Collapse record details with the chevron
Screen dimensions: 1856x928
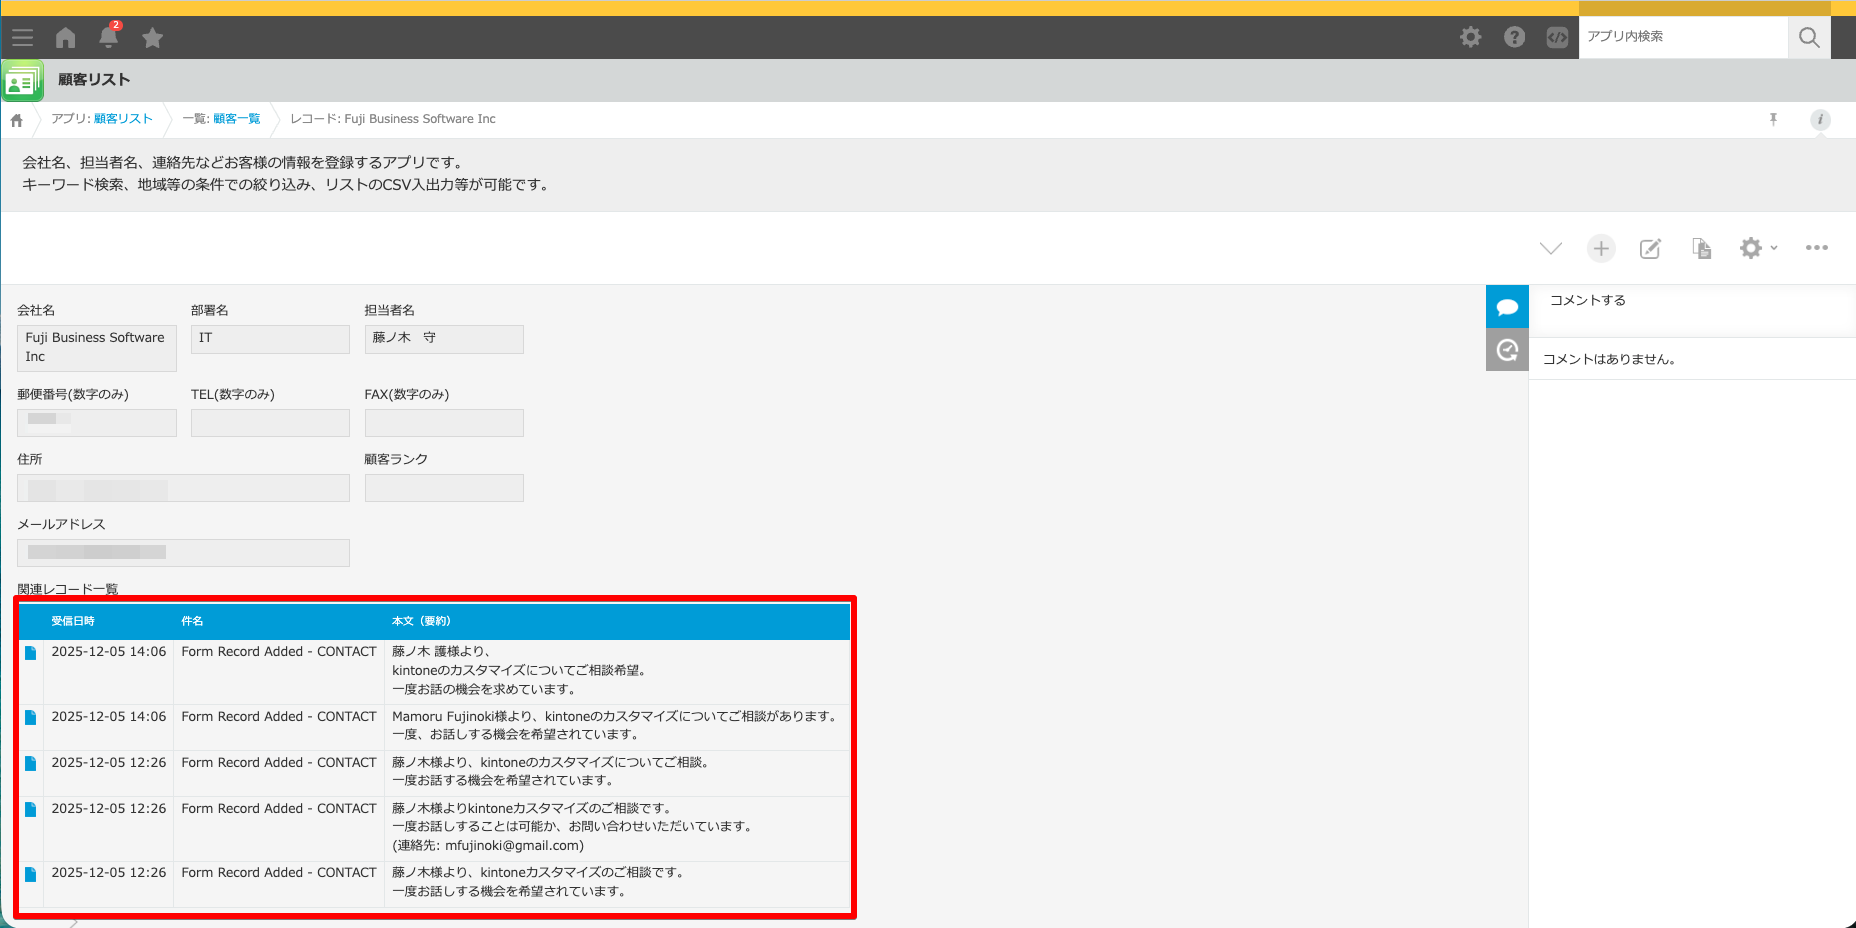(1551, 248)
